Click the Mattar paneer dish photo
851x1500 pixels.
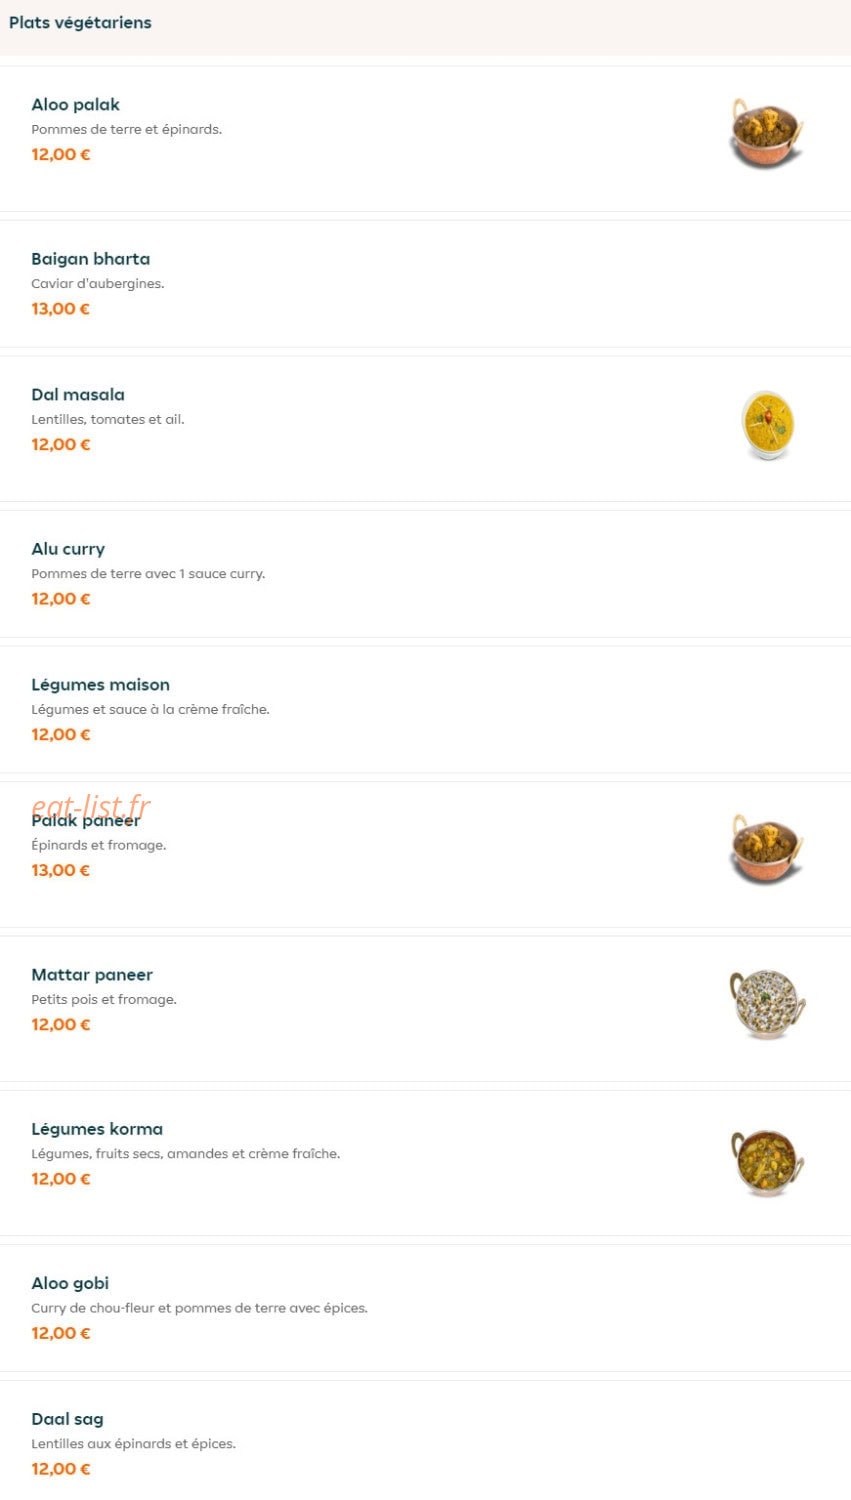coord(767,1004)
